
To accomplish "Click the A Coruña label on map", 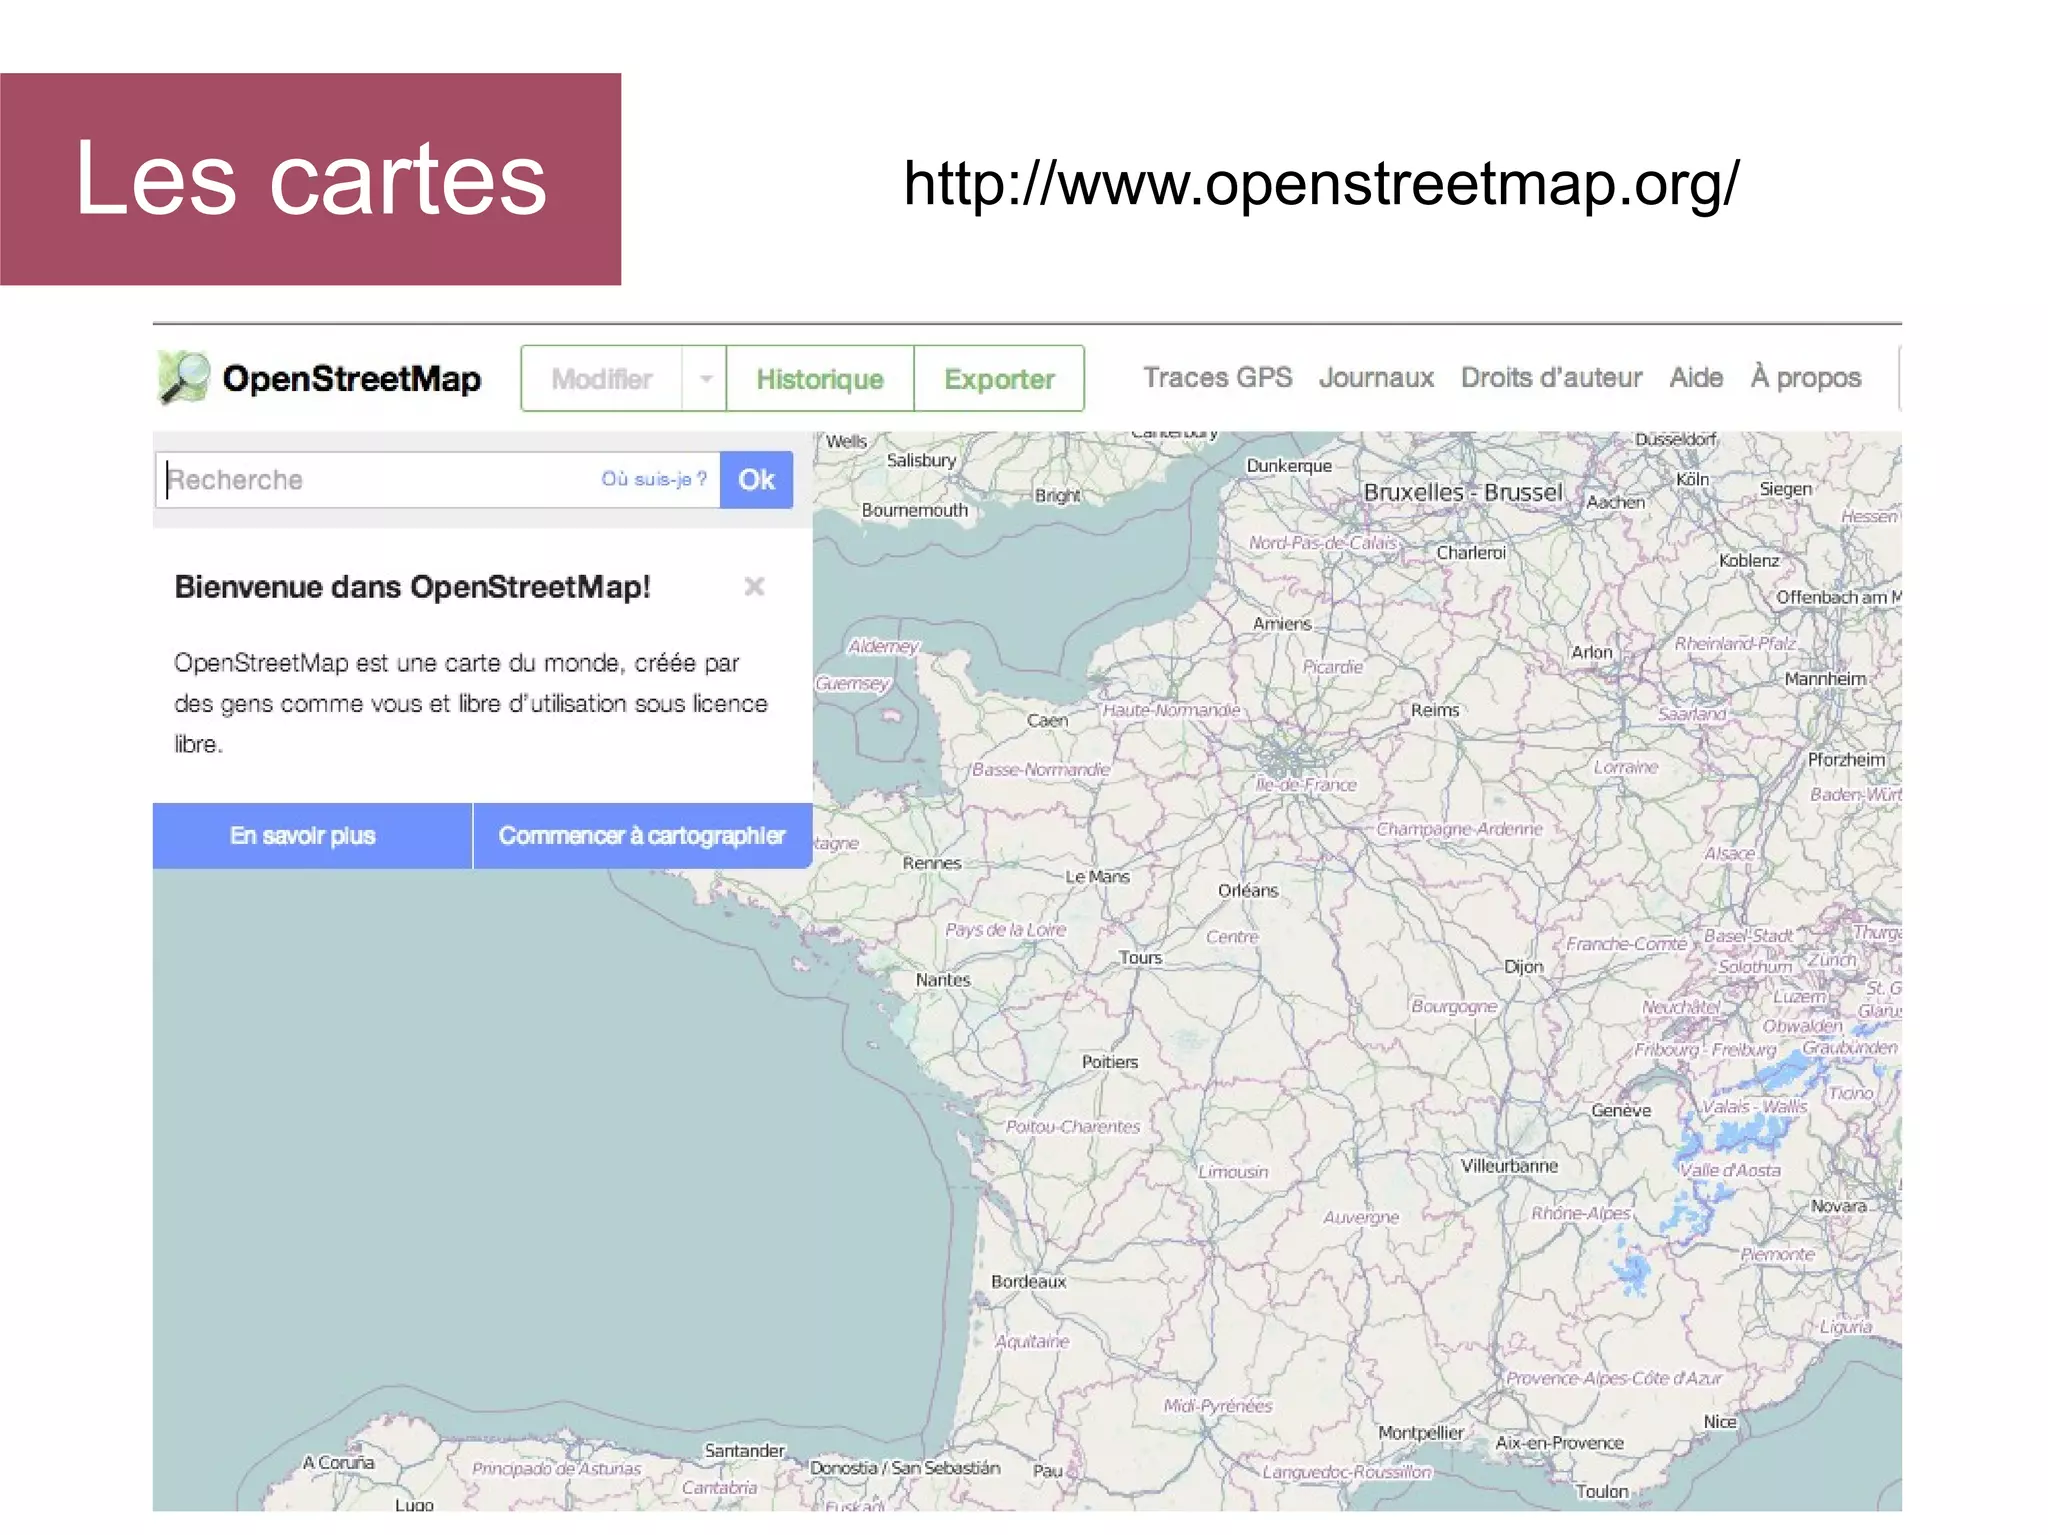I will [x=338, y=1462].
